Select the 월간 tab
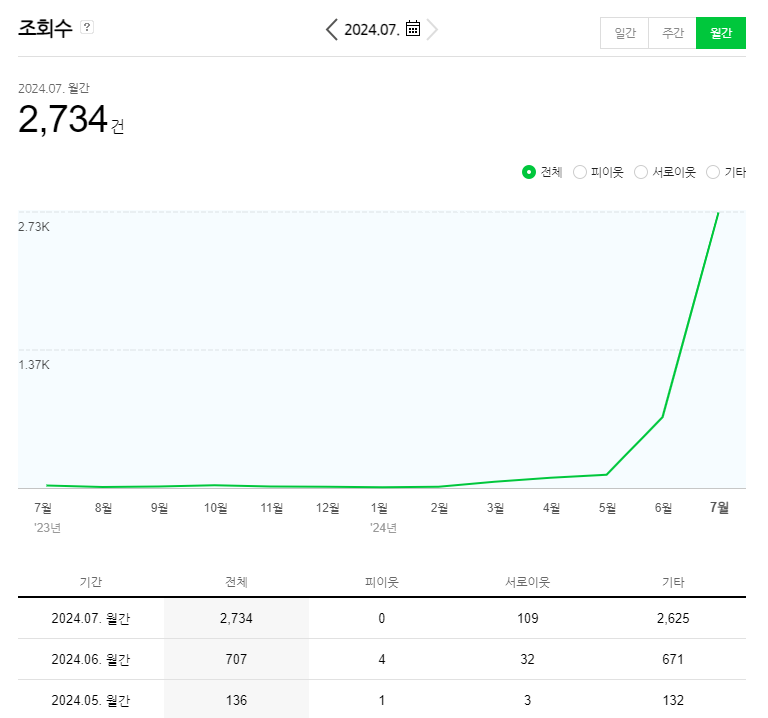The height and width of the screenshot is (718, 768). (x=720, y=33)
